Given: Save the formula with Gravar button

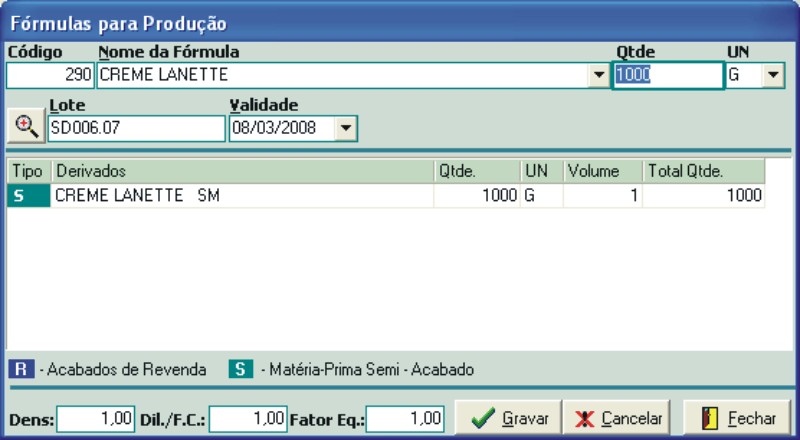Looking at the screenshot, I should [508, 419].
